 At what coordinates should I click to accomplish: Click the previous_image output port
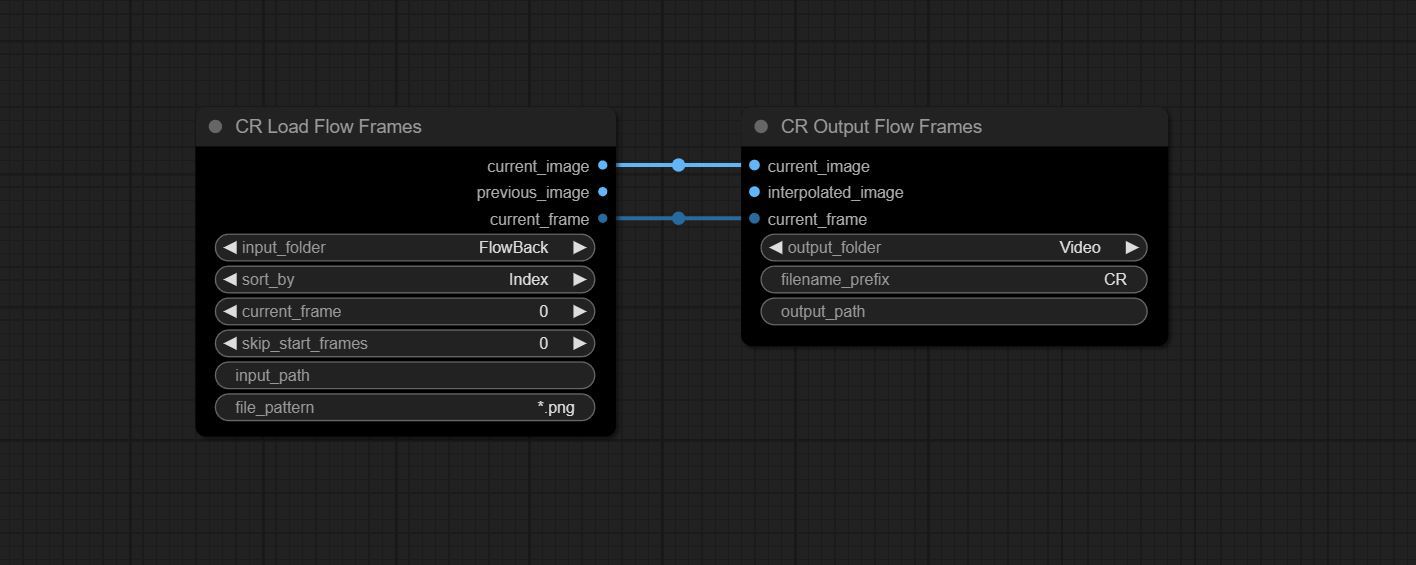[602, 192]
